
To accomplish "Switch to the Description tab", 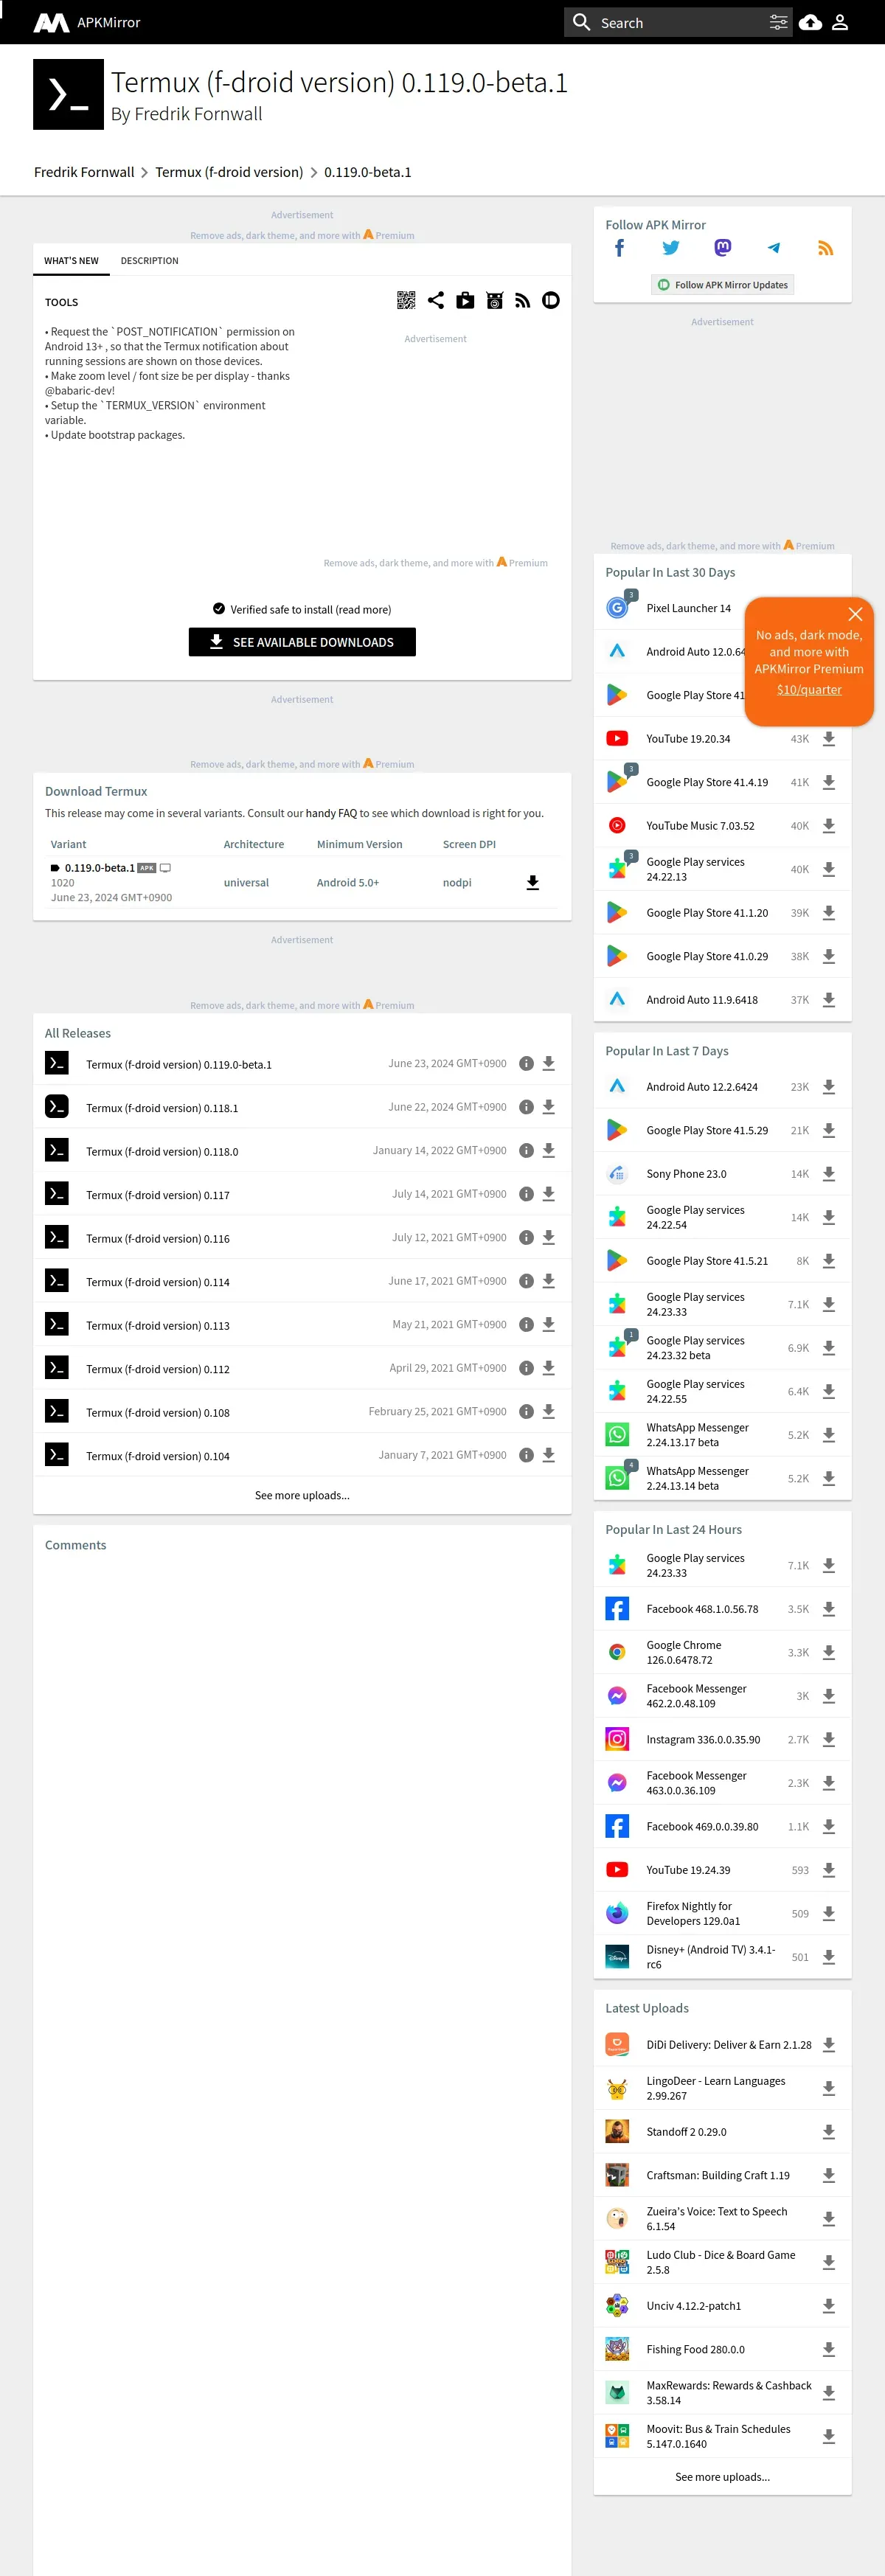I will [x=150, y=261].
